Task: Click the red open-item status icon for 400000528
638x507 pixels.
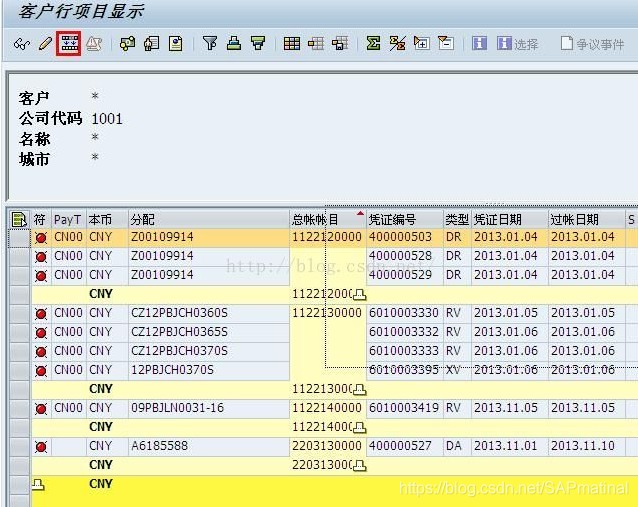Action: tap(41, 256)
